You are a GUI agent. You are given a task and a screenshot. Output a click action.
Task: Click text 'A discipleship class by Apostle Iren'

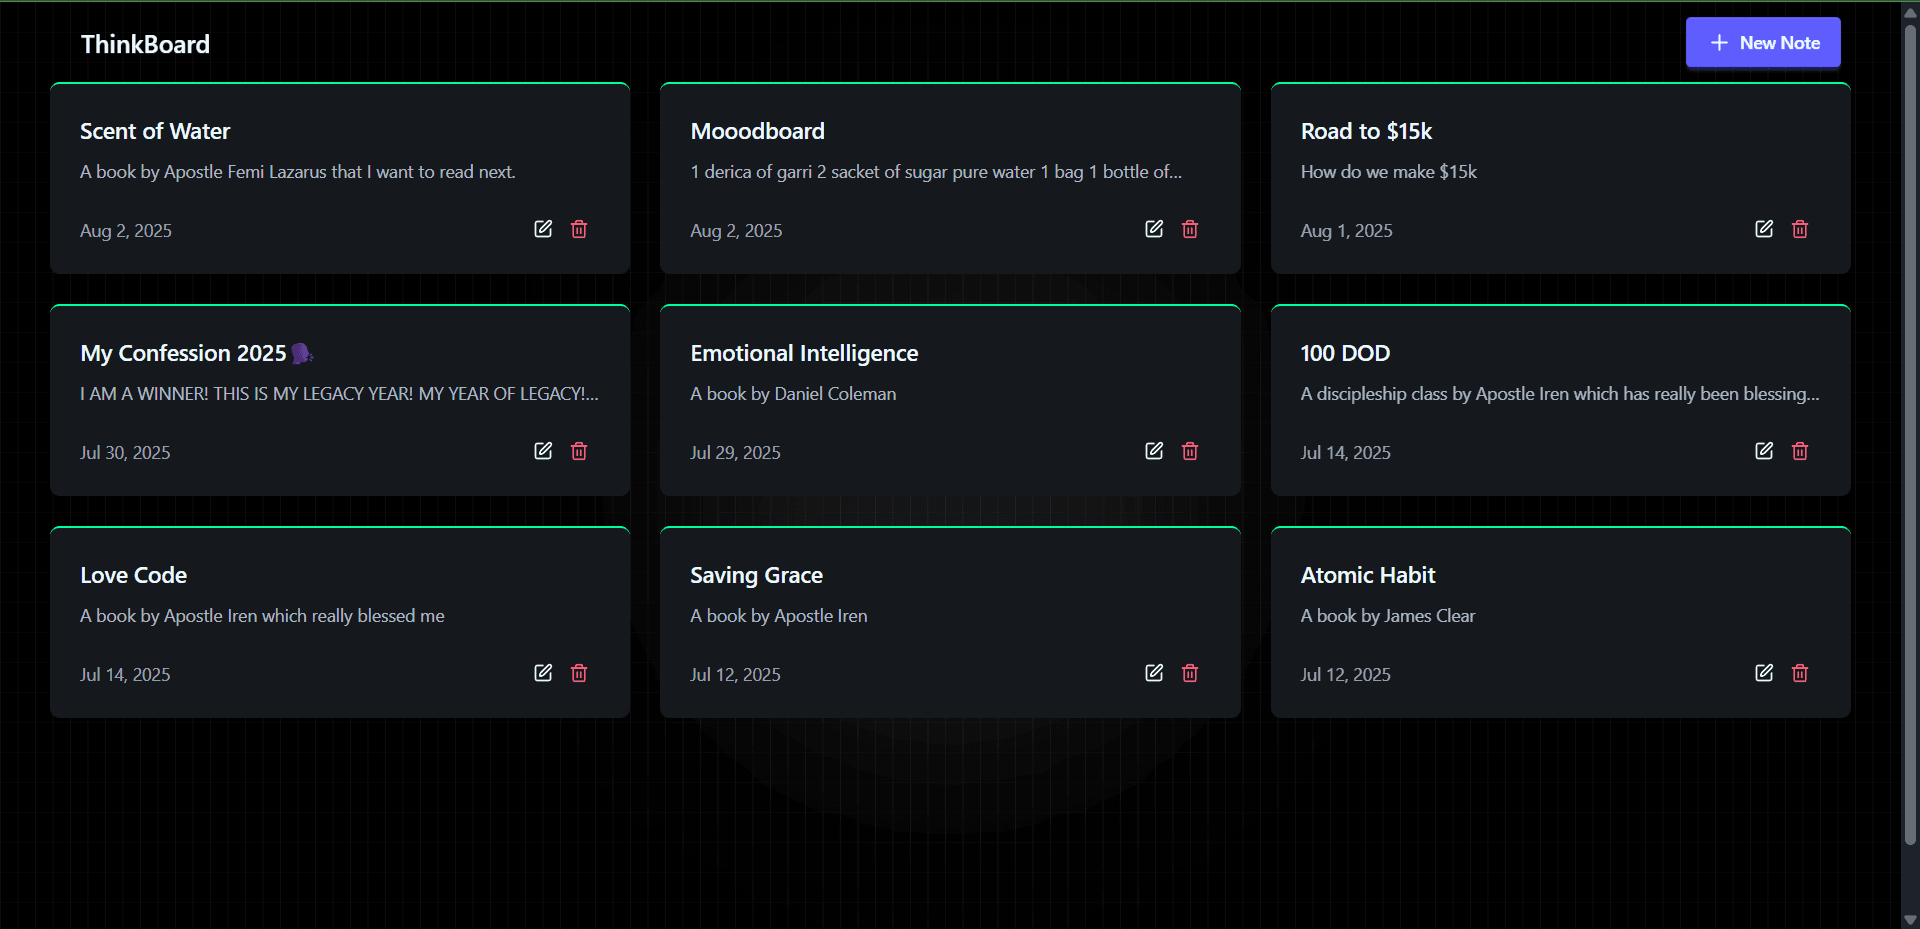pyautogui.click(x=1434, y=394)
